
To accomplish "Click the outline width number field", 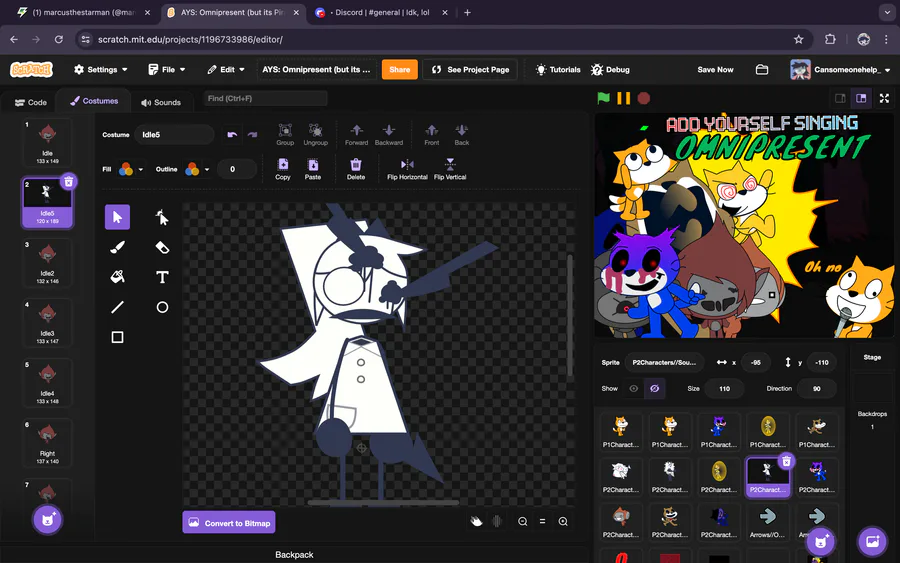I will click(x=237, y=169).
